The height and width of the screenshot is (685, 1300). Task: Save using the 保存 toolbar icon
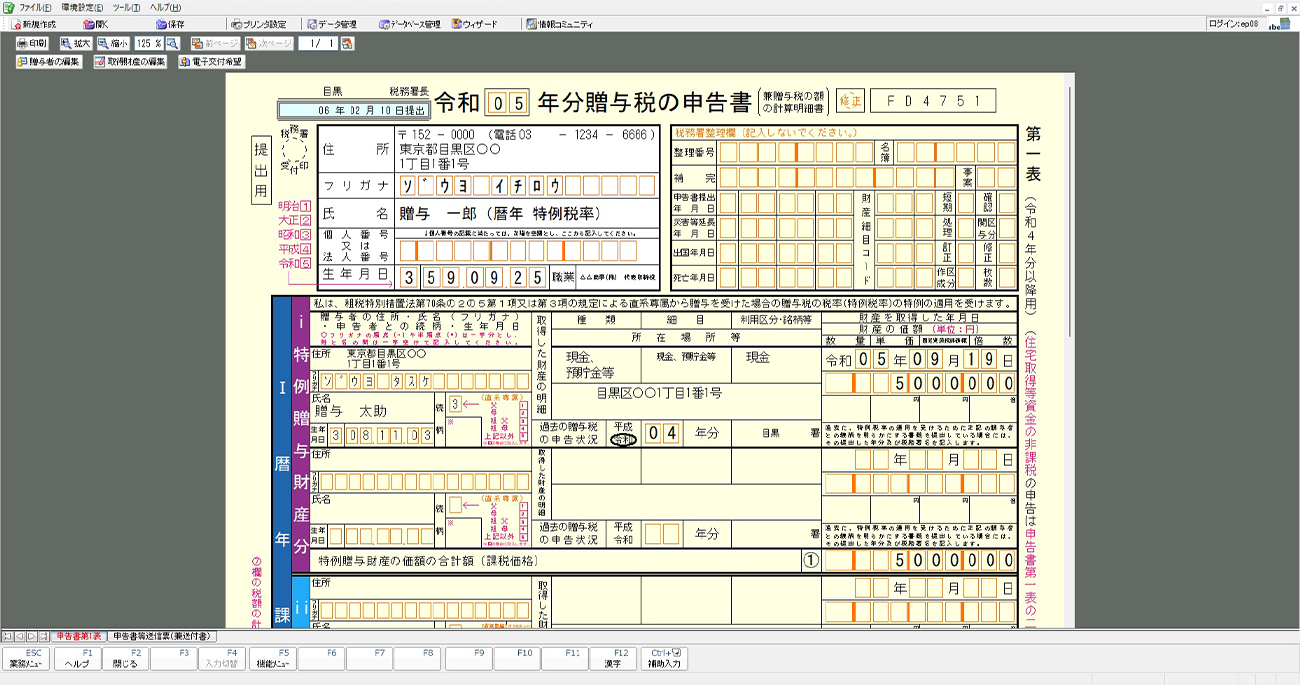[x=170, y=24]
